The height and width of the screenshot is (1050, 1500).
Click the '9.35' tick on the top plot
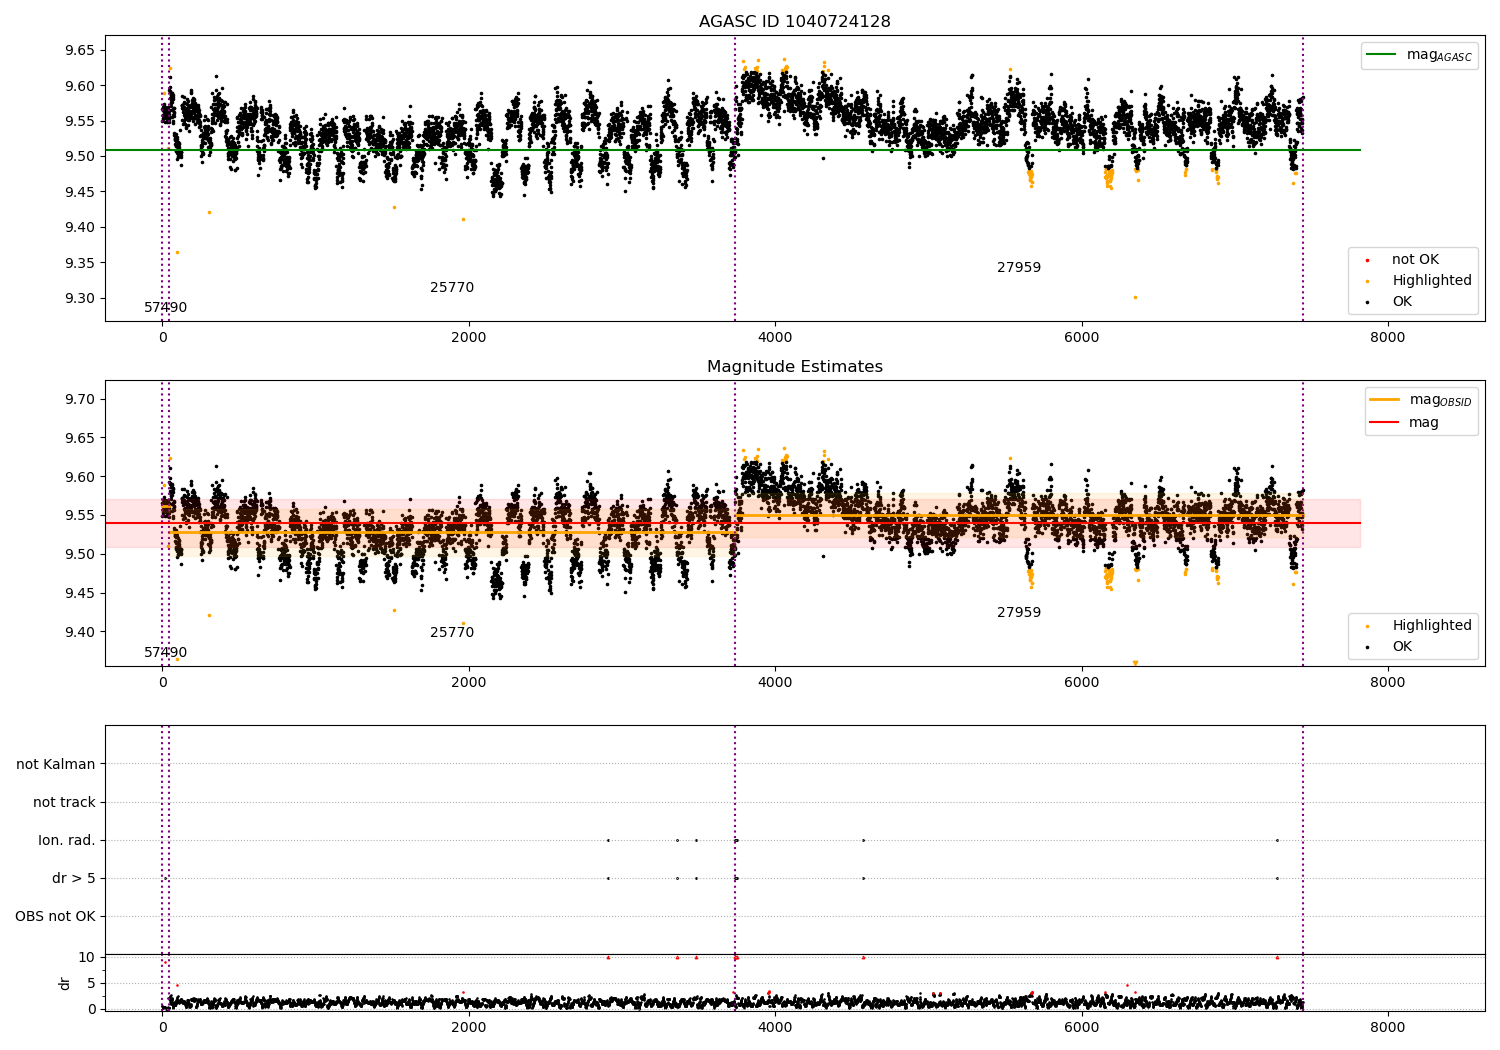pyautogui.click(x=80, y=263)
